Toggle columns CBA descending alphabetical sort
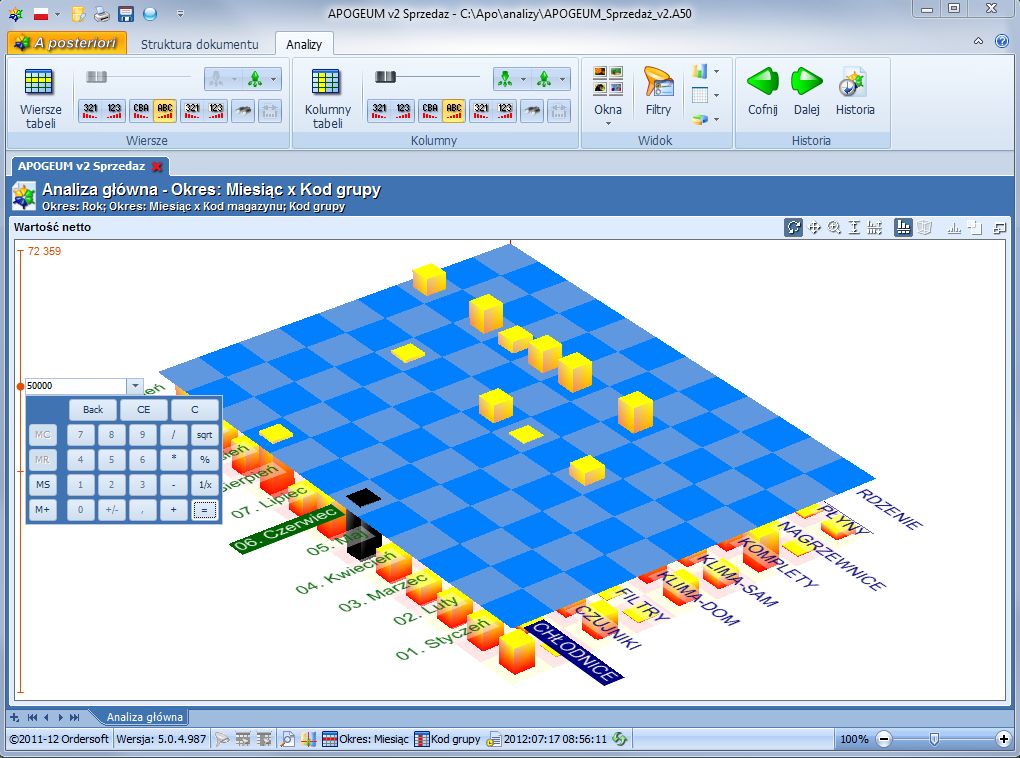 pos(430,111)
